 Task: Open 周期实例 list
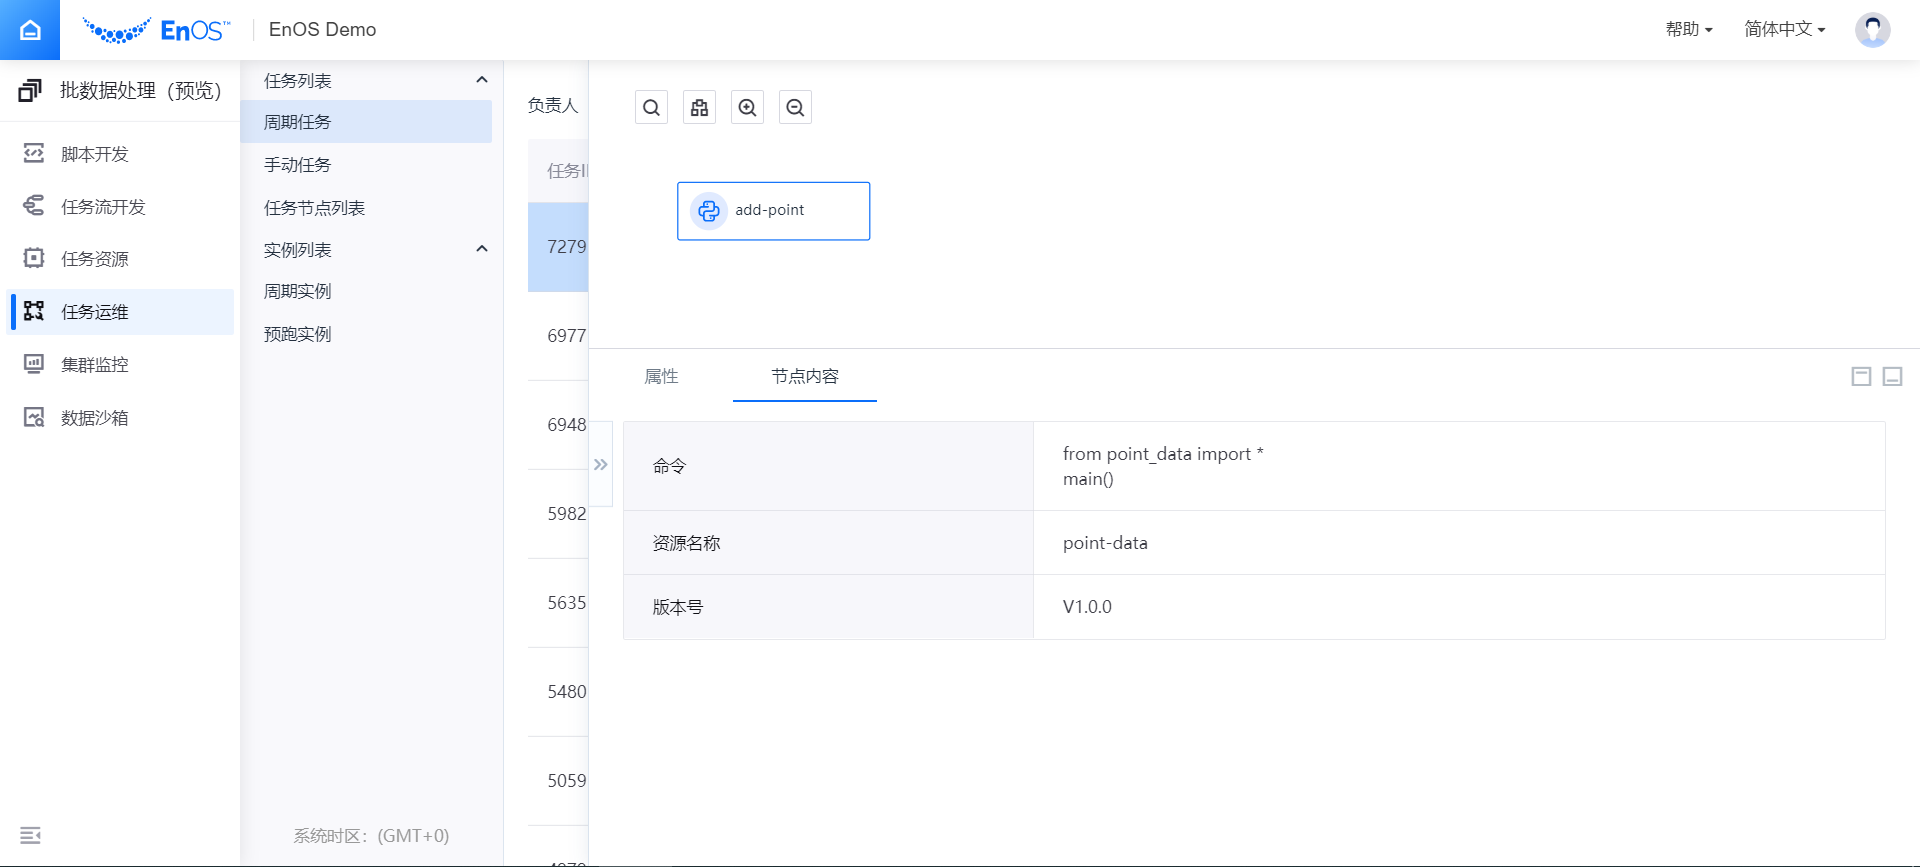298,292
